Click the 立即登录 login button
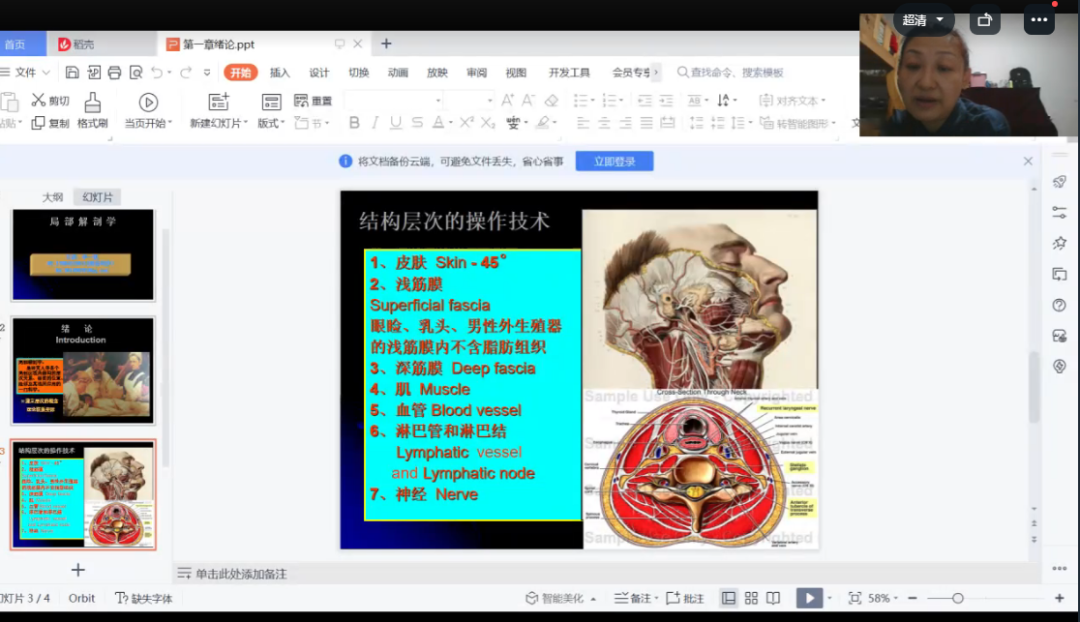The image size is (1080, 622). coord(614,161)
